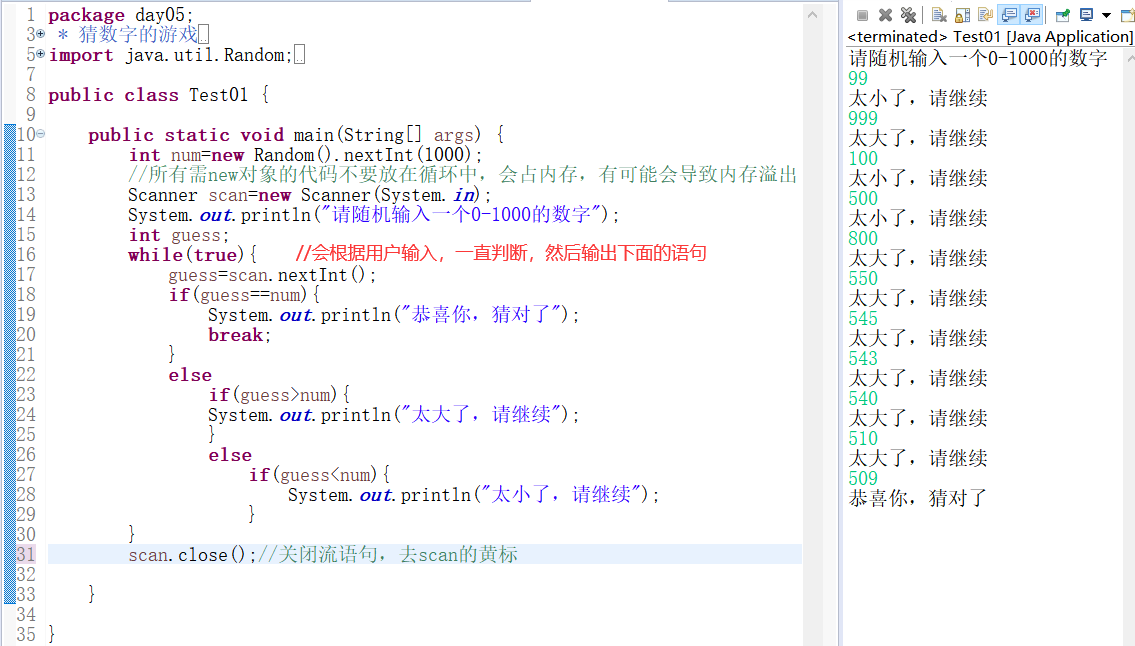Viewport: 1135px width, 646px height.
Task: Click console prompt line 请随机输入一个0-1000的数字
Action: click(x=978, y=58)
